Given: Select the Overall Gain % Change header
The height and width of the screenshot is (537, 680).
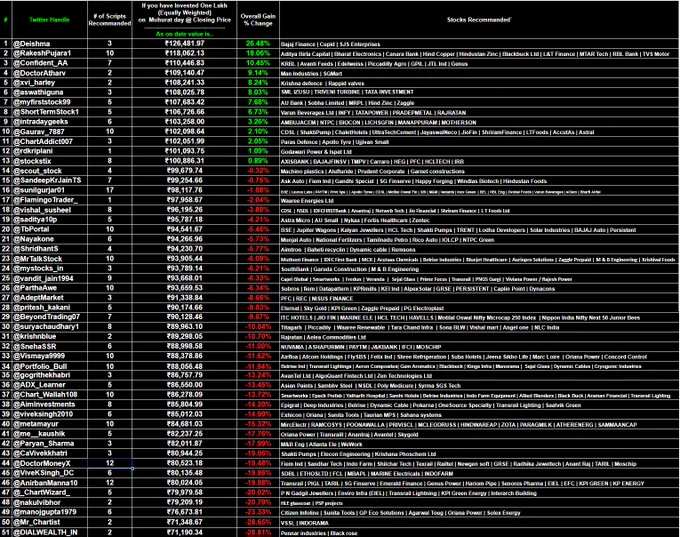Looking at the screenshot, I should [258, 20].
